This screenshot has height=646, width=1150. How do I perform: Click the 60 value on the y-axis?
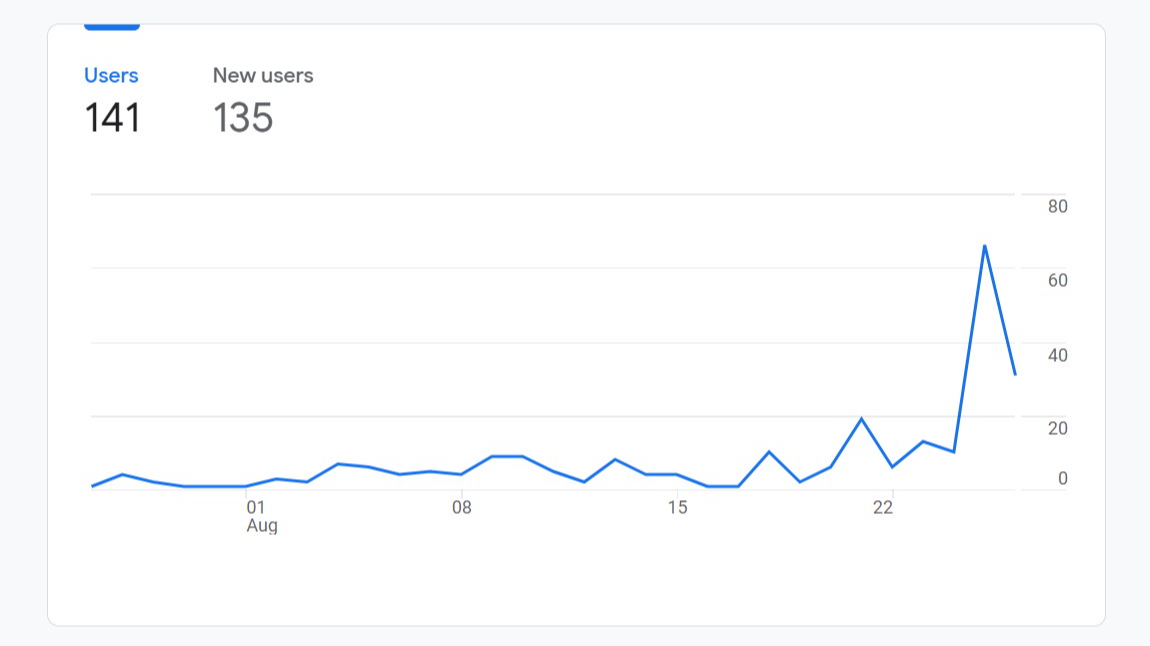pos(1058,280)
